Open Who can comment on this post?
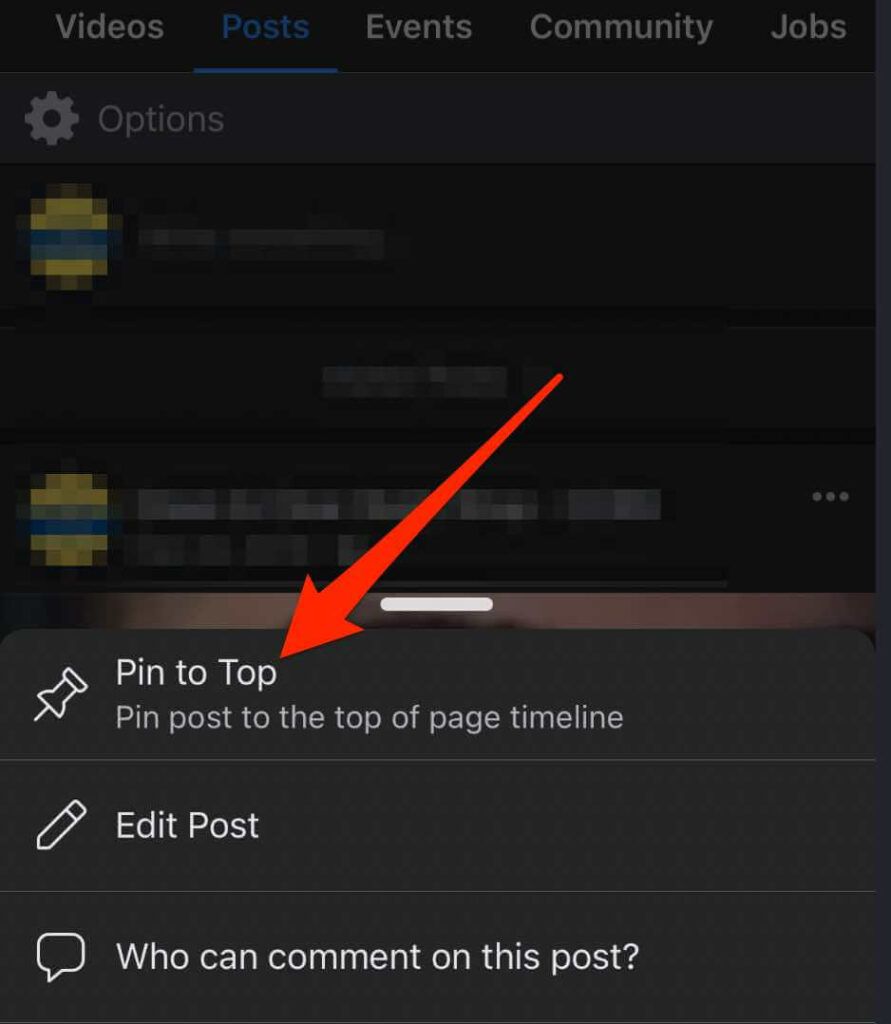The image size is (891, 1024). [438, 957]
